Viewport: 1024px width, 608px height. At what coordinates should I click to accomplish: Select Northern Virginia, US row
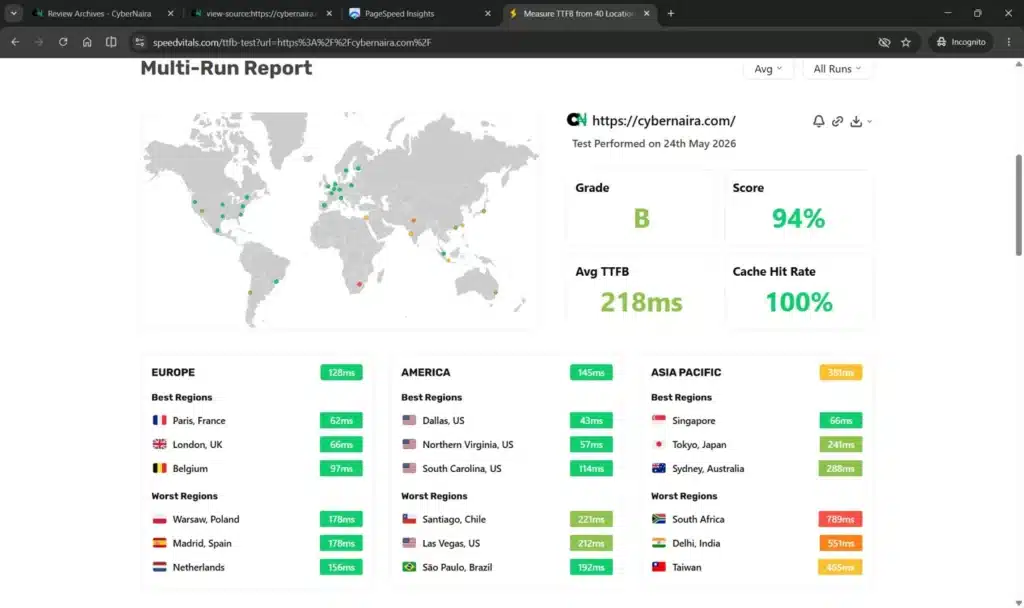[x=507, y=445]
